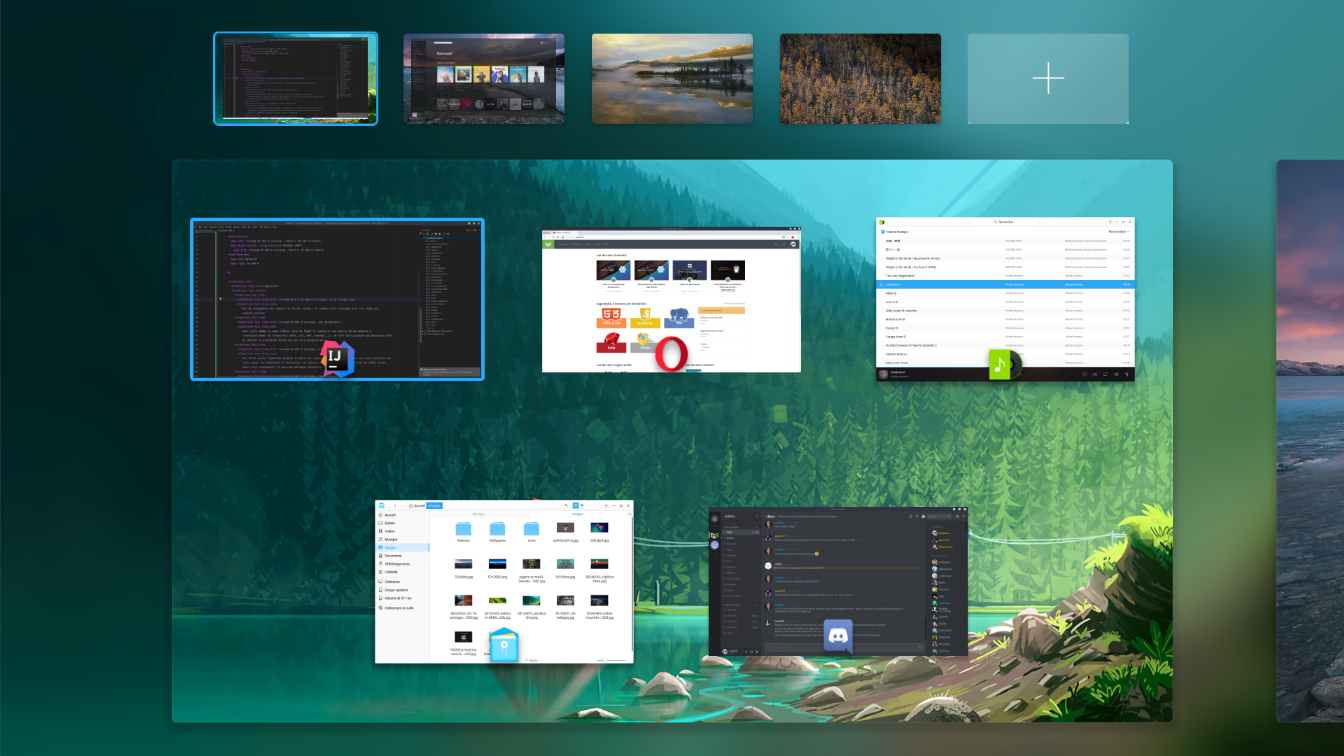
Task: Switch to the Musique tab in file manager
Action: pos(479,514)
